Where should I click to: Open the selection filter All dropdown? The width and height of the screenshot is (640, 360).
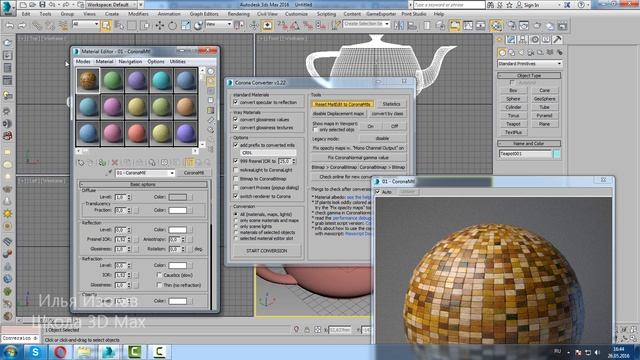85,24
